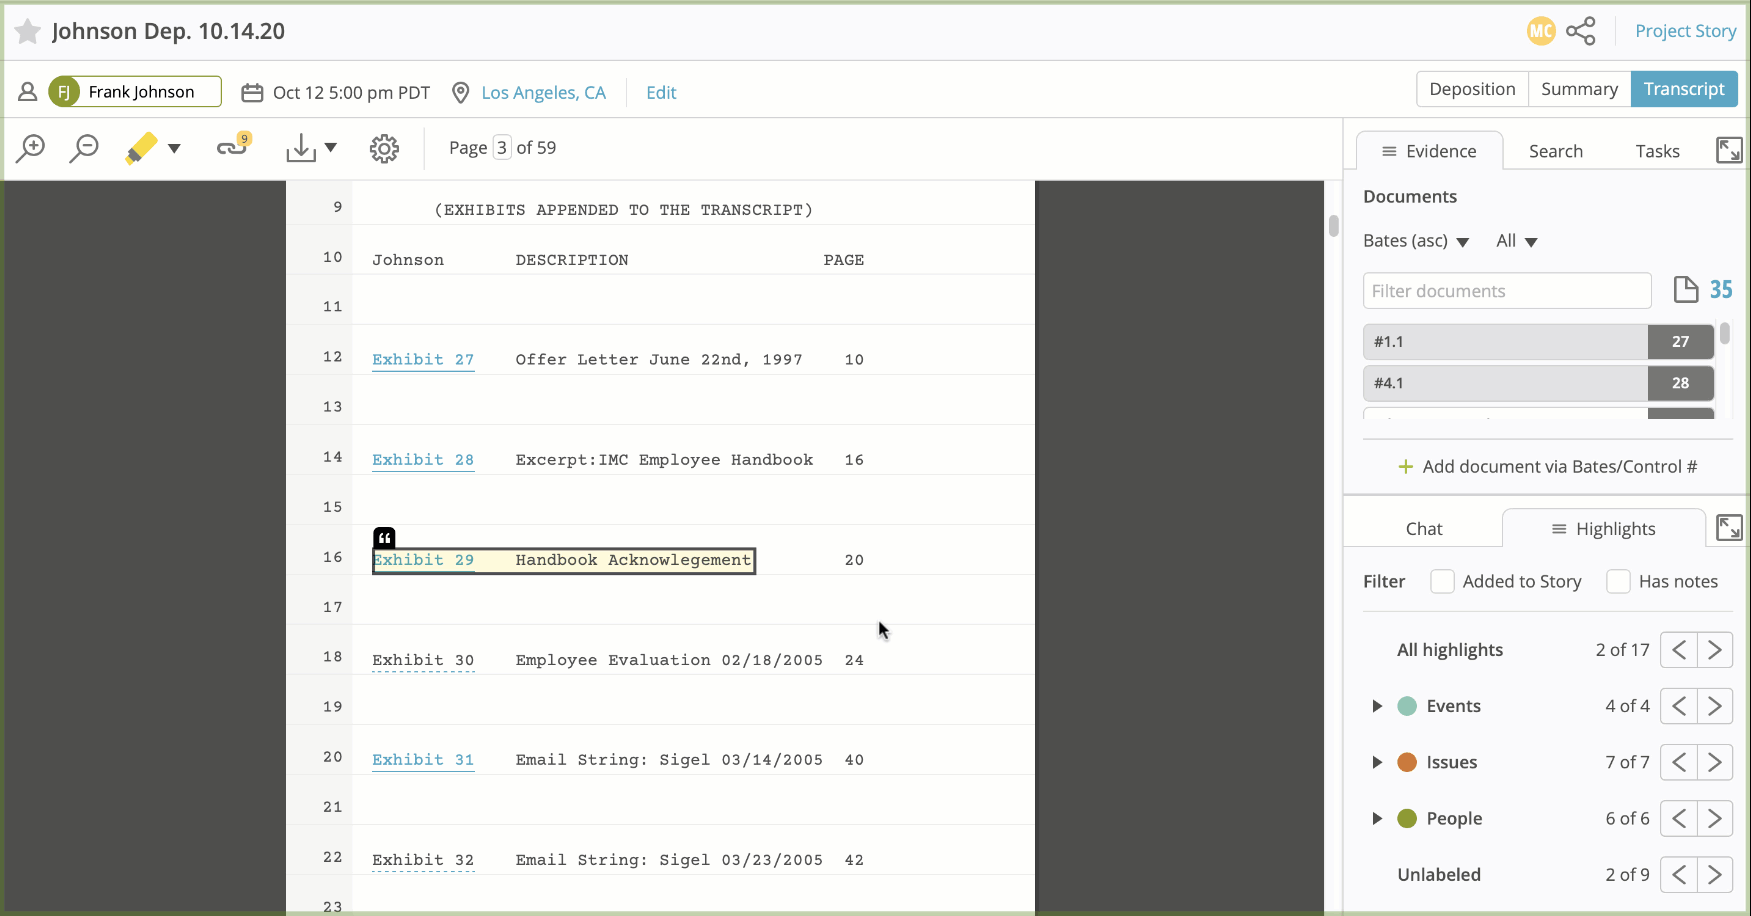Open the All documents filter dropdown
1751x916 pixels.
(1516, 241)
